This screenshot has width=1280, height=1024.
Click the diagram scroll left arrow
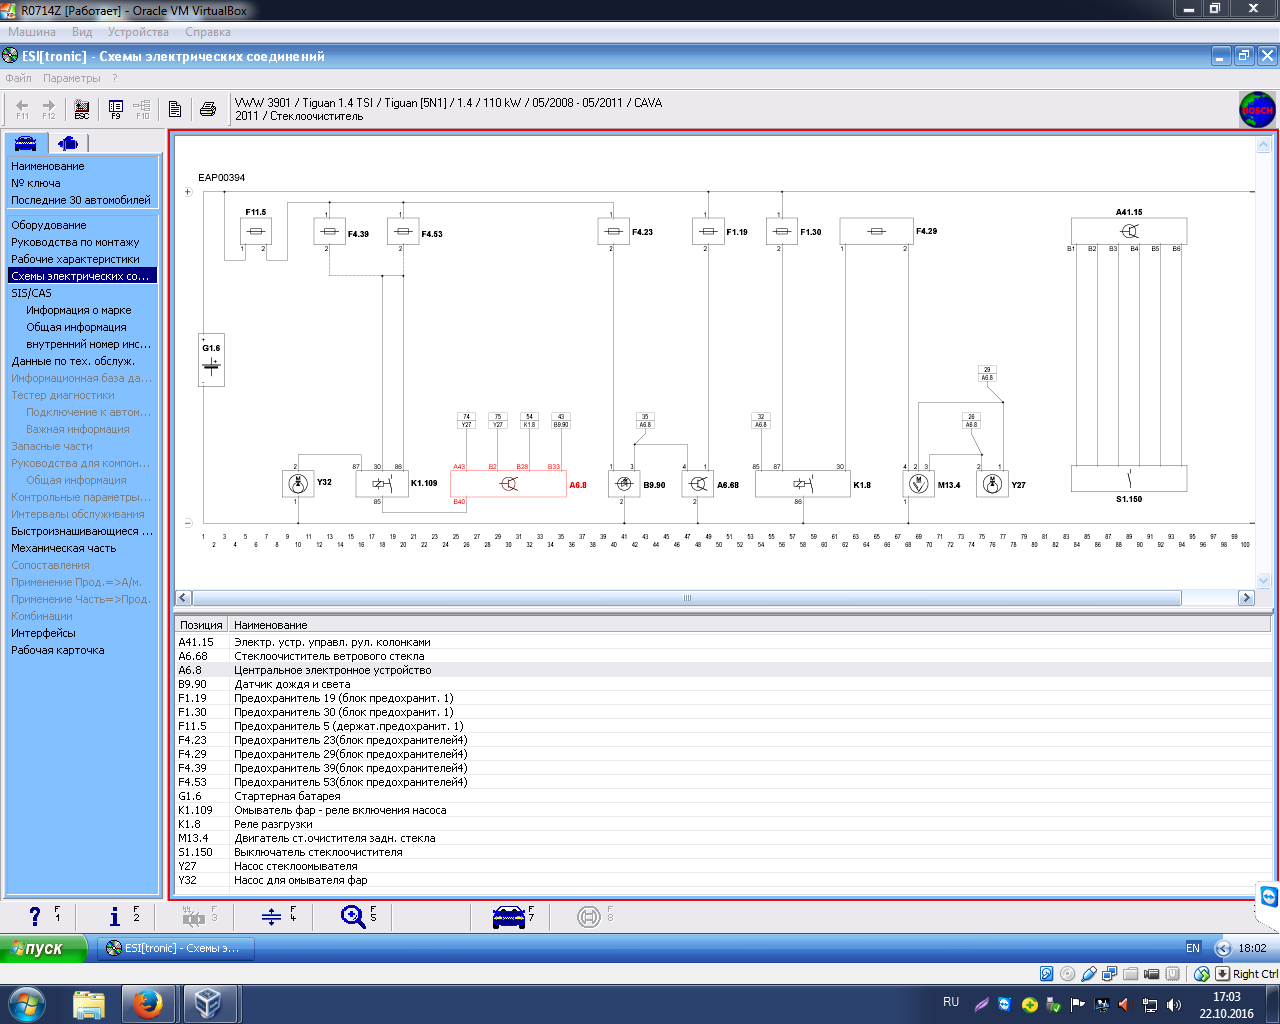pos(183,598)
